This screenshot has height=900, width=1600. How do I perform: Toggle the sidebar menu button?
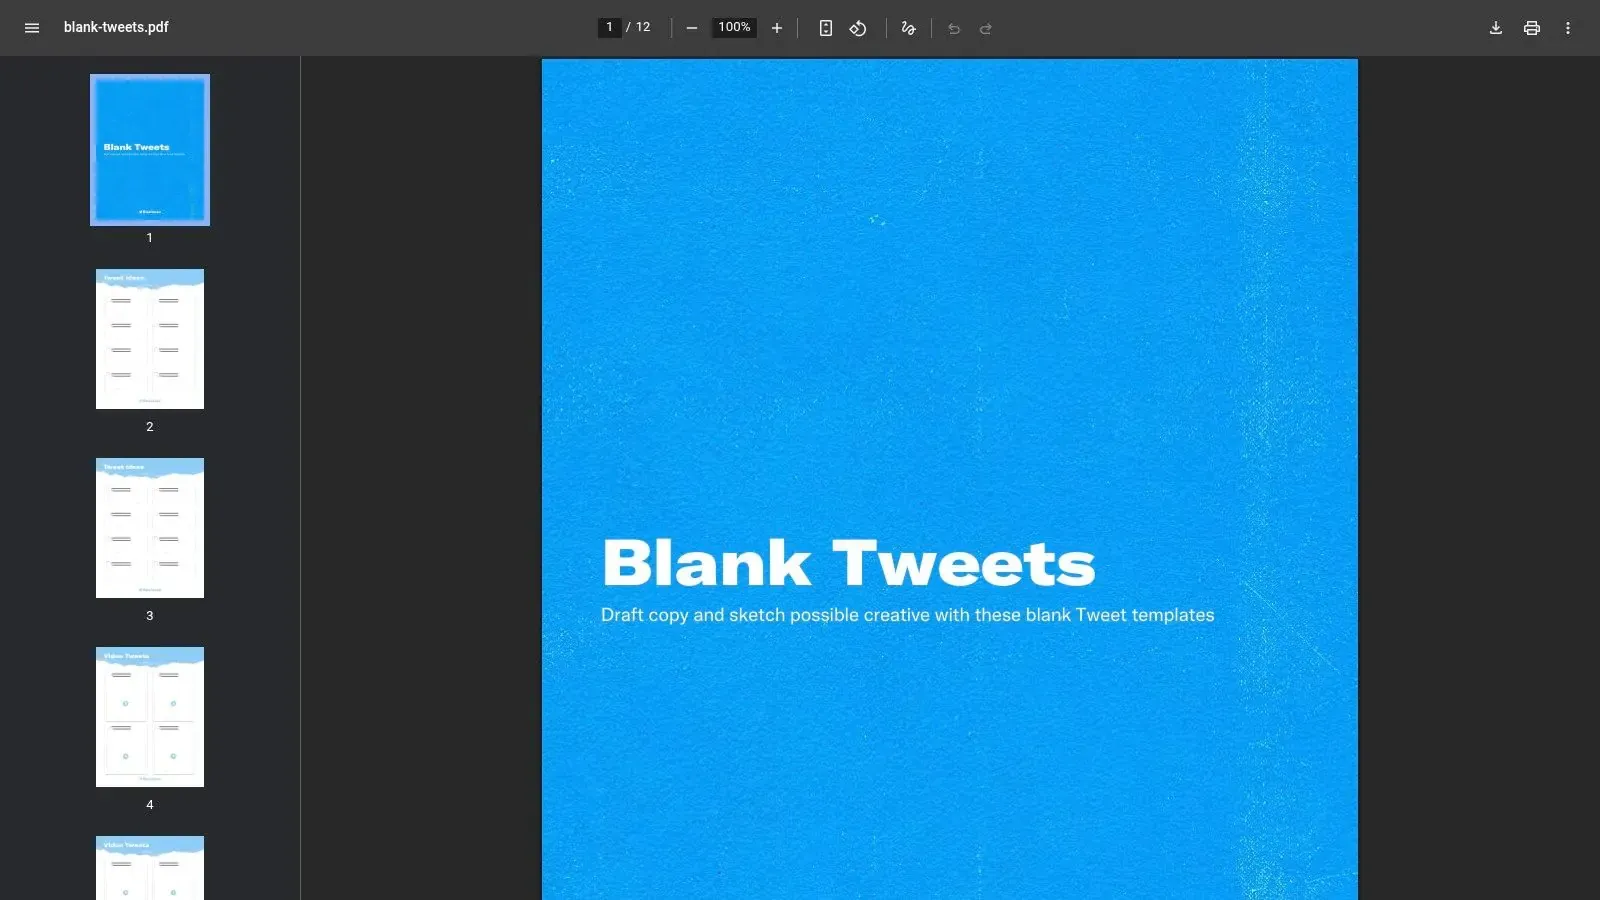pyautogui.click(x=32, y=28)
